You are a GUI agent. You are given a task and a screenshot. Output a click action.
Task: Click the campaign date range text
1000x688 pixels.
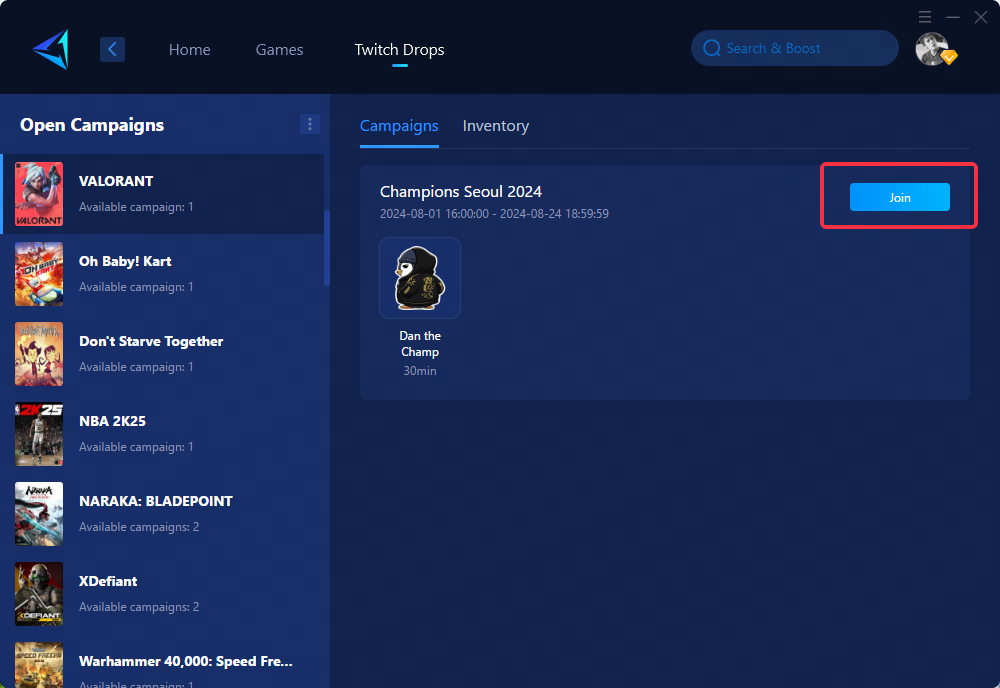494,214
